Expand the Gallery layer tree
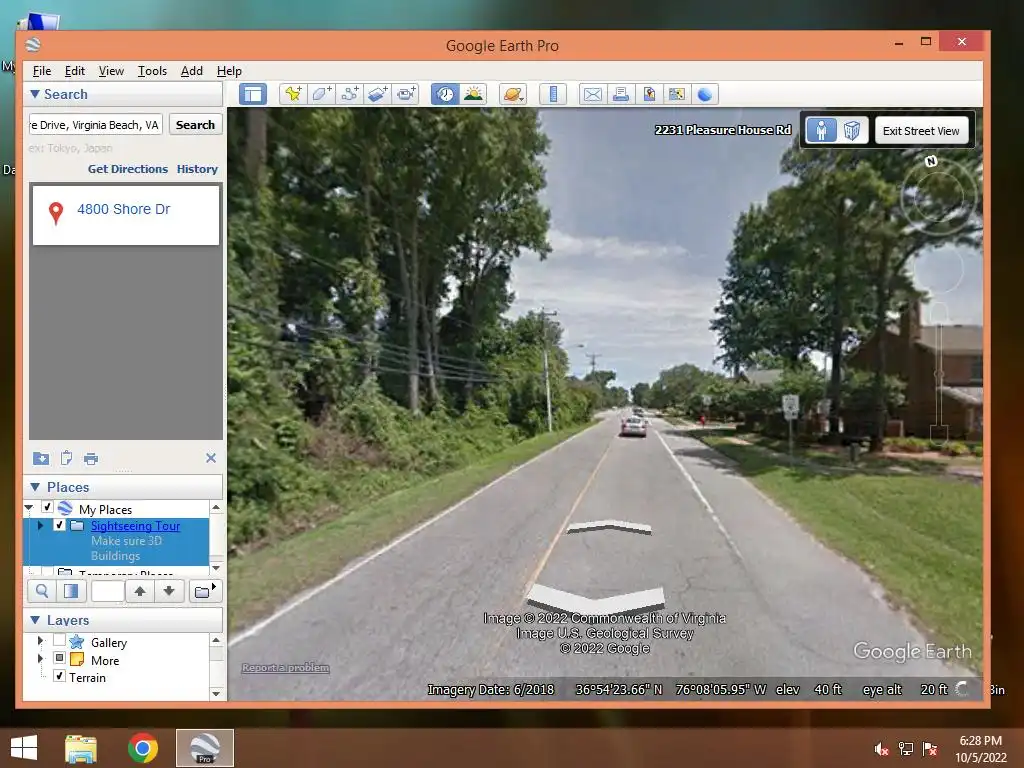1024x768 pixels. (40, 641)
